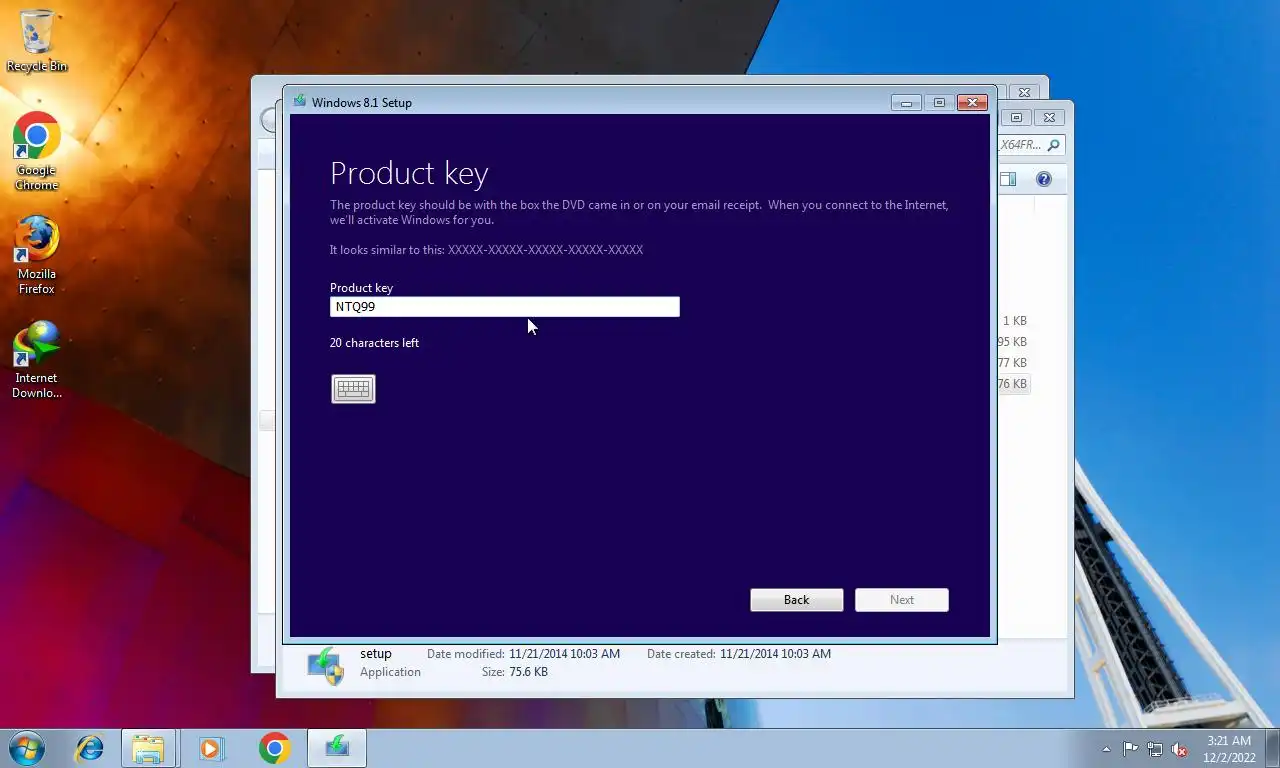Click the setup file name in details pane
1280x768 pixels.
pos(376,654)
